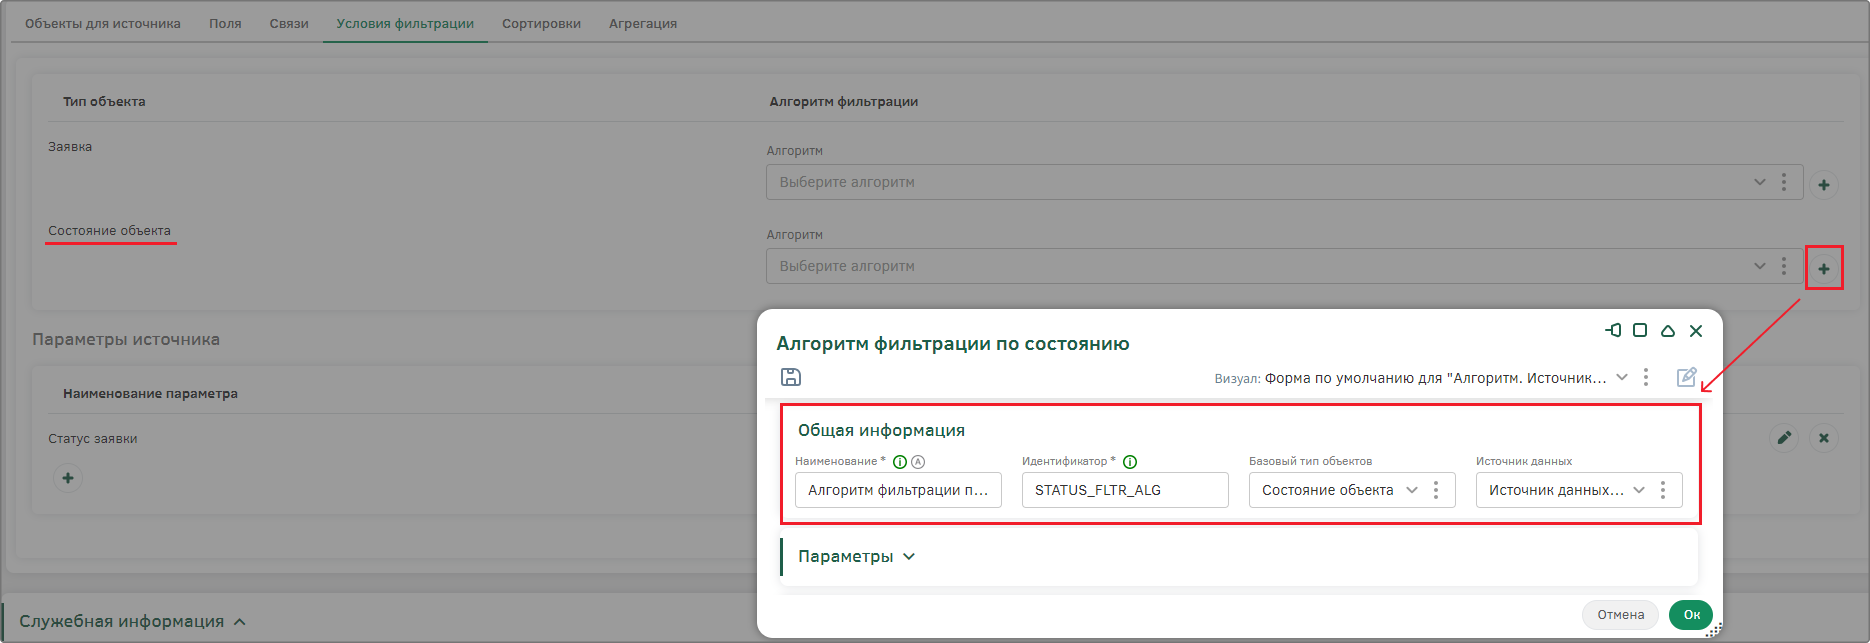Click the Идентификатор field STATUS_FLTR_ALG
The image size is (1870, 643).
(x=1125, y=490)
